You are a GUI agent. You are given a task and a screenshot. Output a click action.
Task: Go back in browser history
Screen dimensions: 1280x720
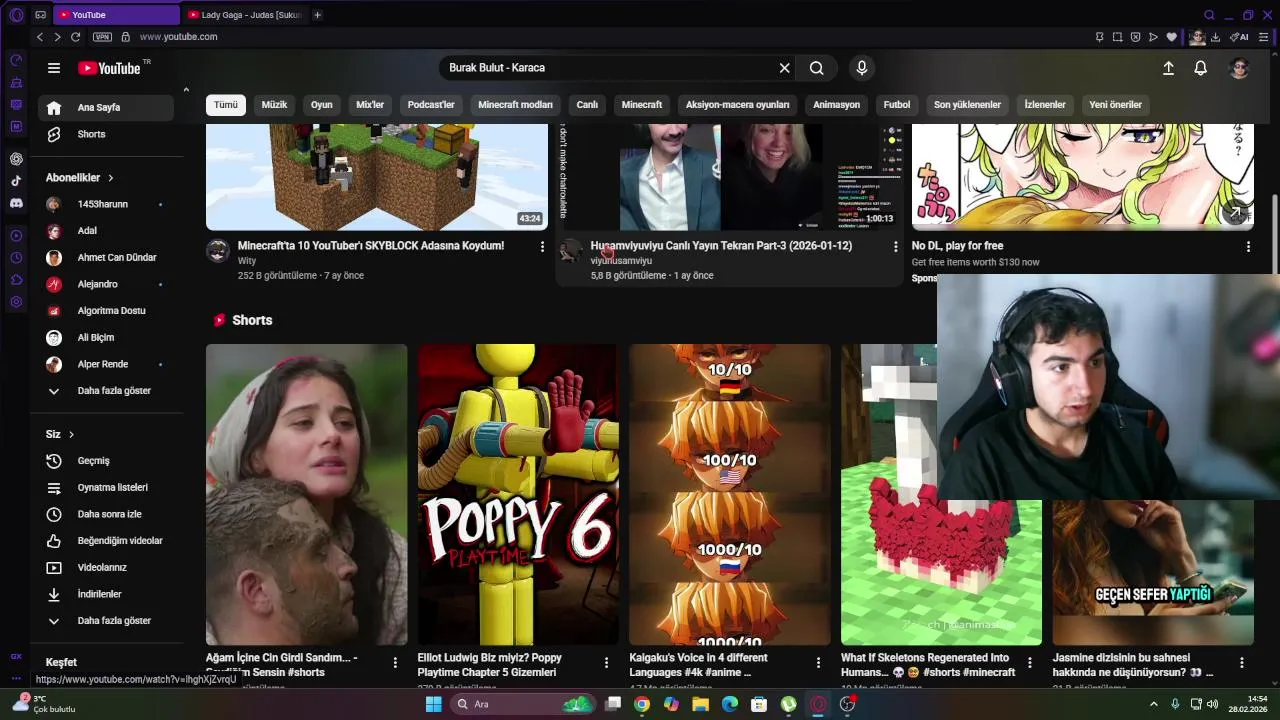[x=40, y=37]
